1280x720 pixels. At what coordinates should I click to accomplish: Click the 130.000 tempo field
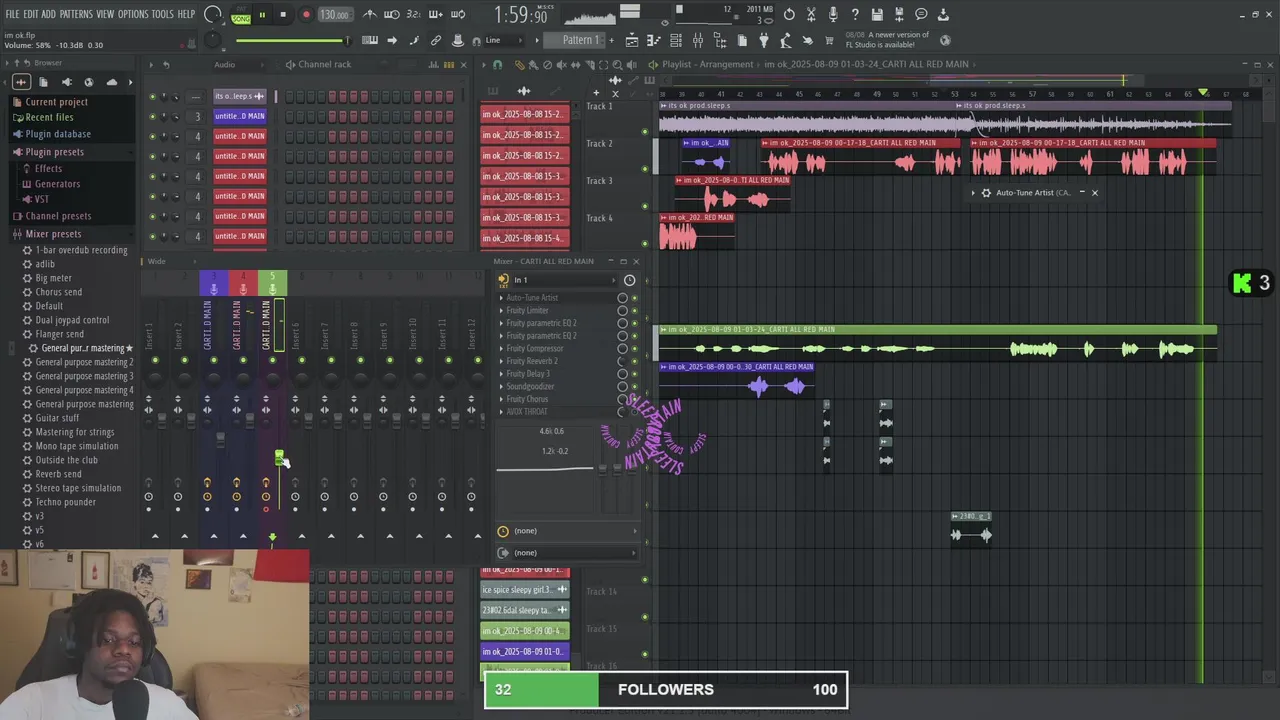click(x=334, y=14)
